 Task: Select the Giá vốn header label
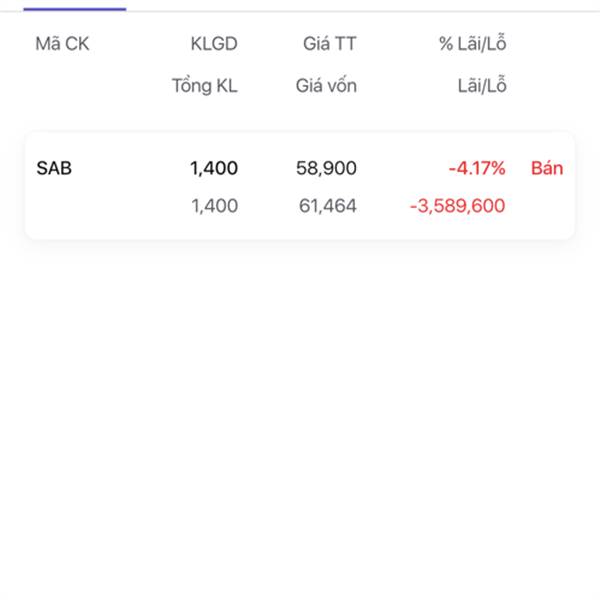pyautogui.click(x=326, y=85)
